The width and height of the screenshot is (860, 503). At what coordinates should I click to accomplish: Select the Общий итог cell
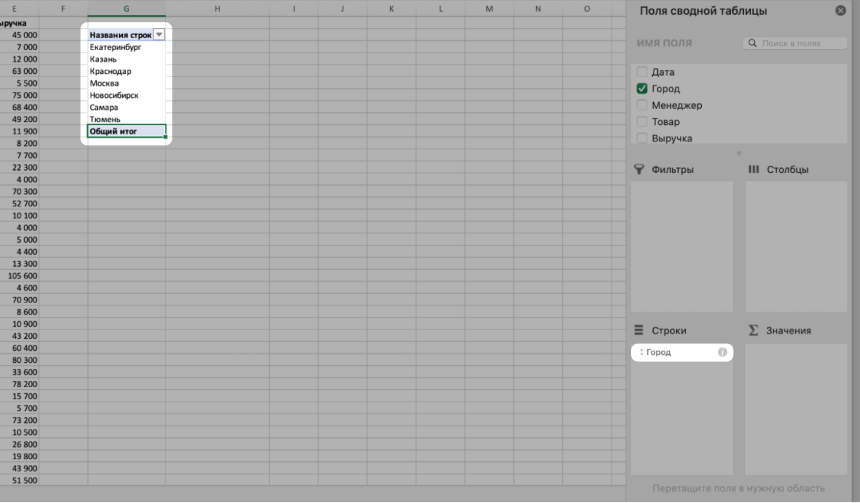126,131
